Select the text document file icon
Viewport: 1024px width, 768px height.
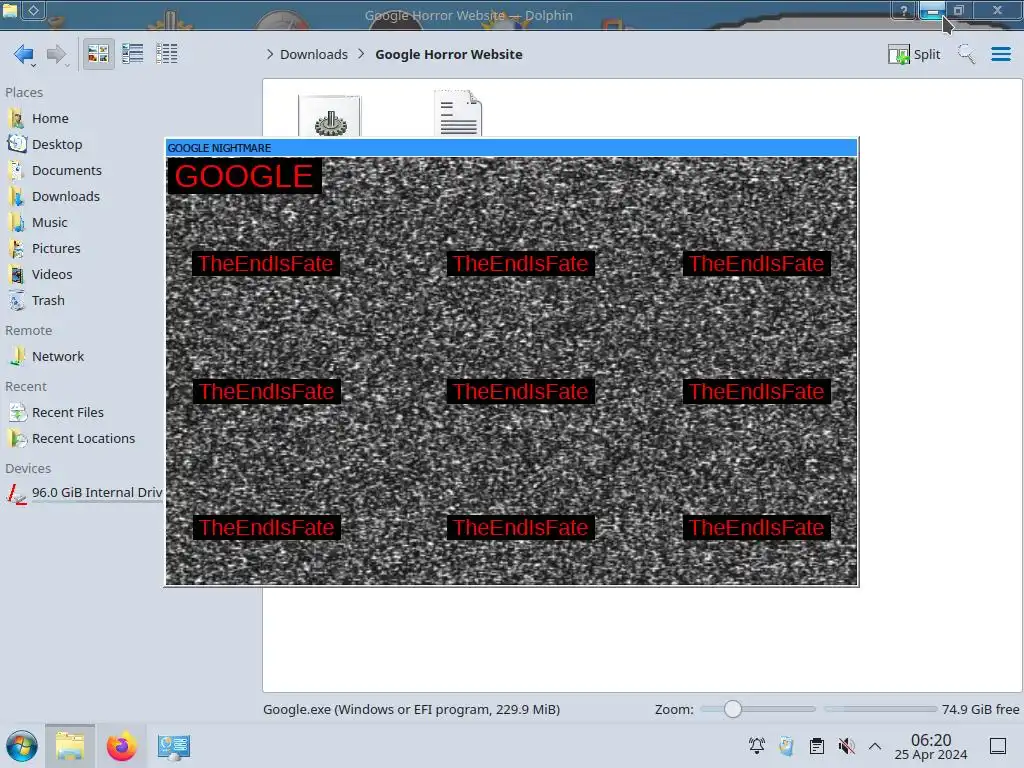(458, 114)
